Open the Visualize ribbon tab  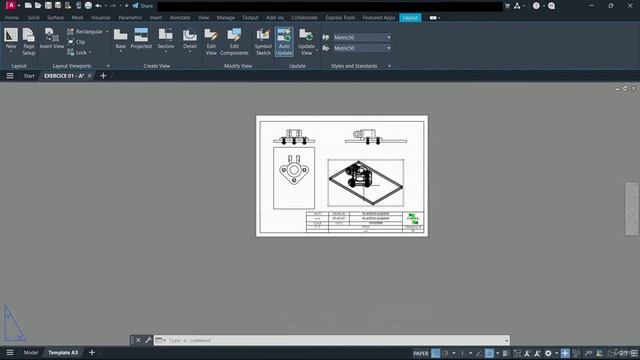[101, 18]
